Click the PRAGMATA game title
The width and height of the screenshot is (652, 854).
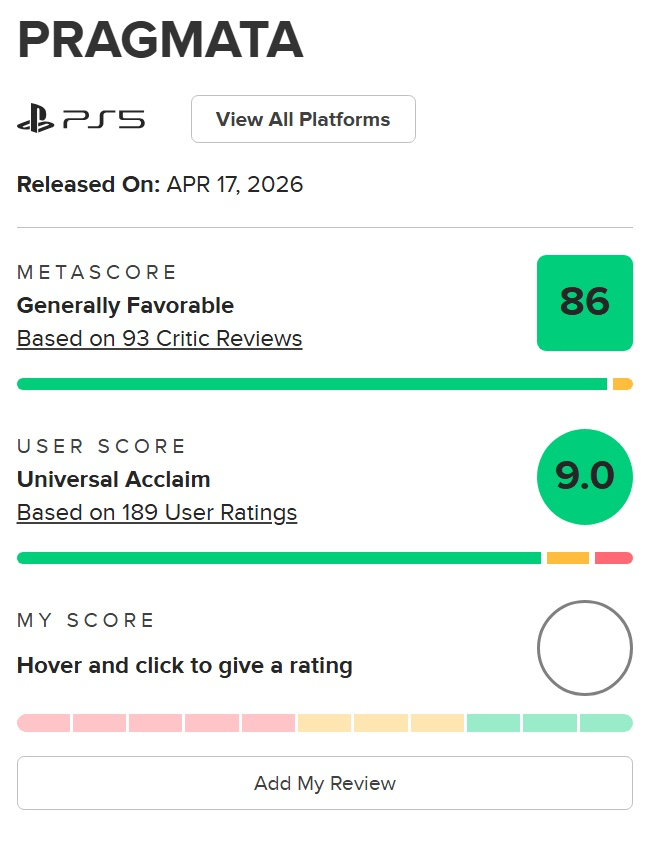pyautogui.click(x=160, y=40)
